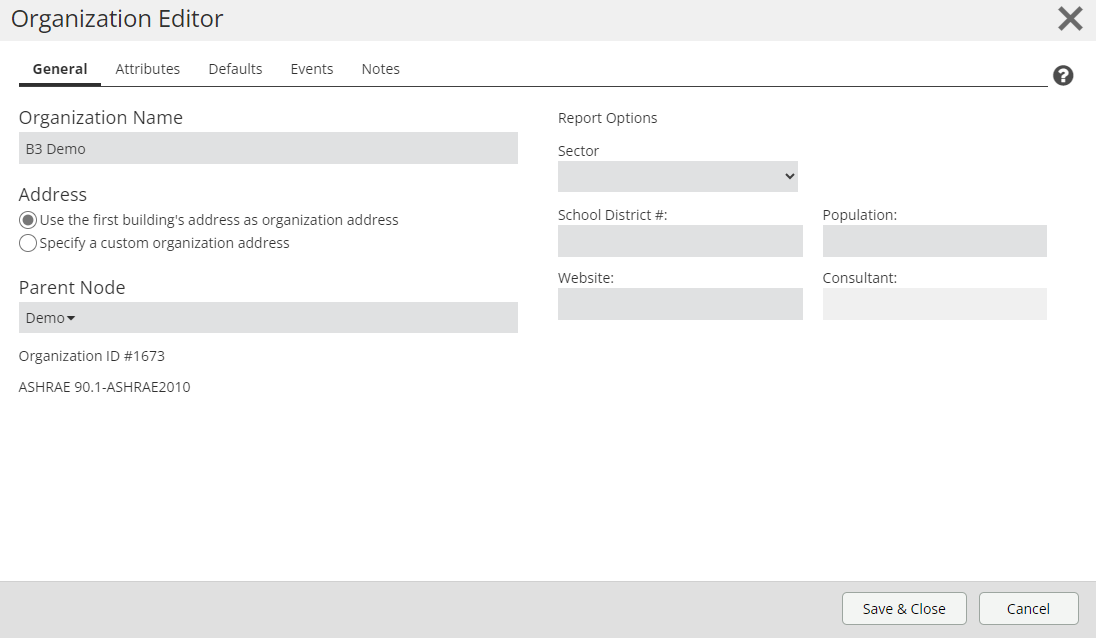This screenshot has width=1096, height=638.
Task: Click the Save & Close button
Action: click(x=904, y=609)
